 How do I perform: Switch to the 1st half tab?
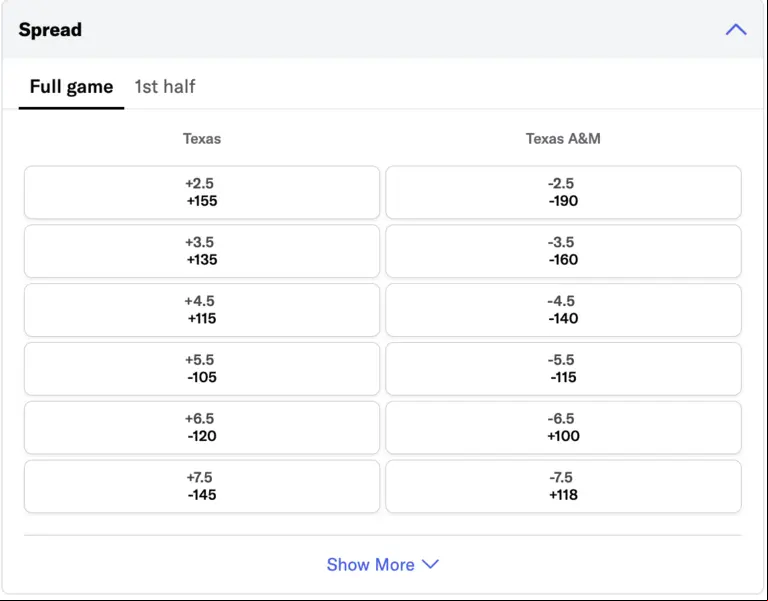coord(165,87)
